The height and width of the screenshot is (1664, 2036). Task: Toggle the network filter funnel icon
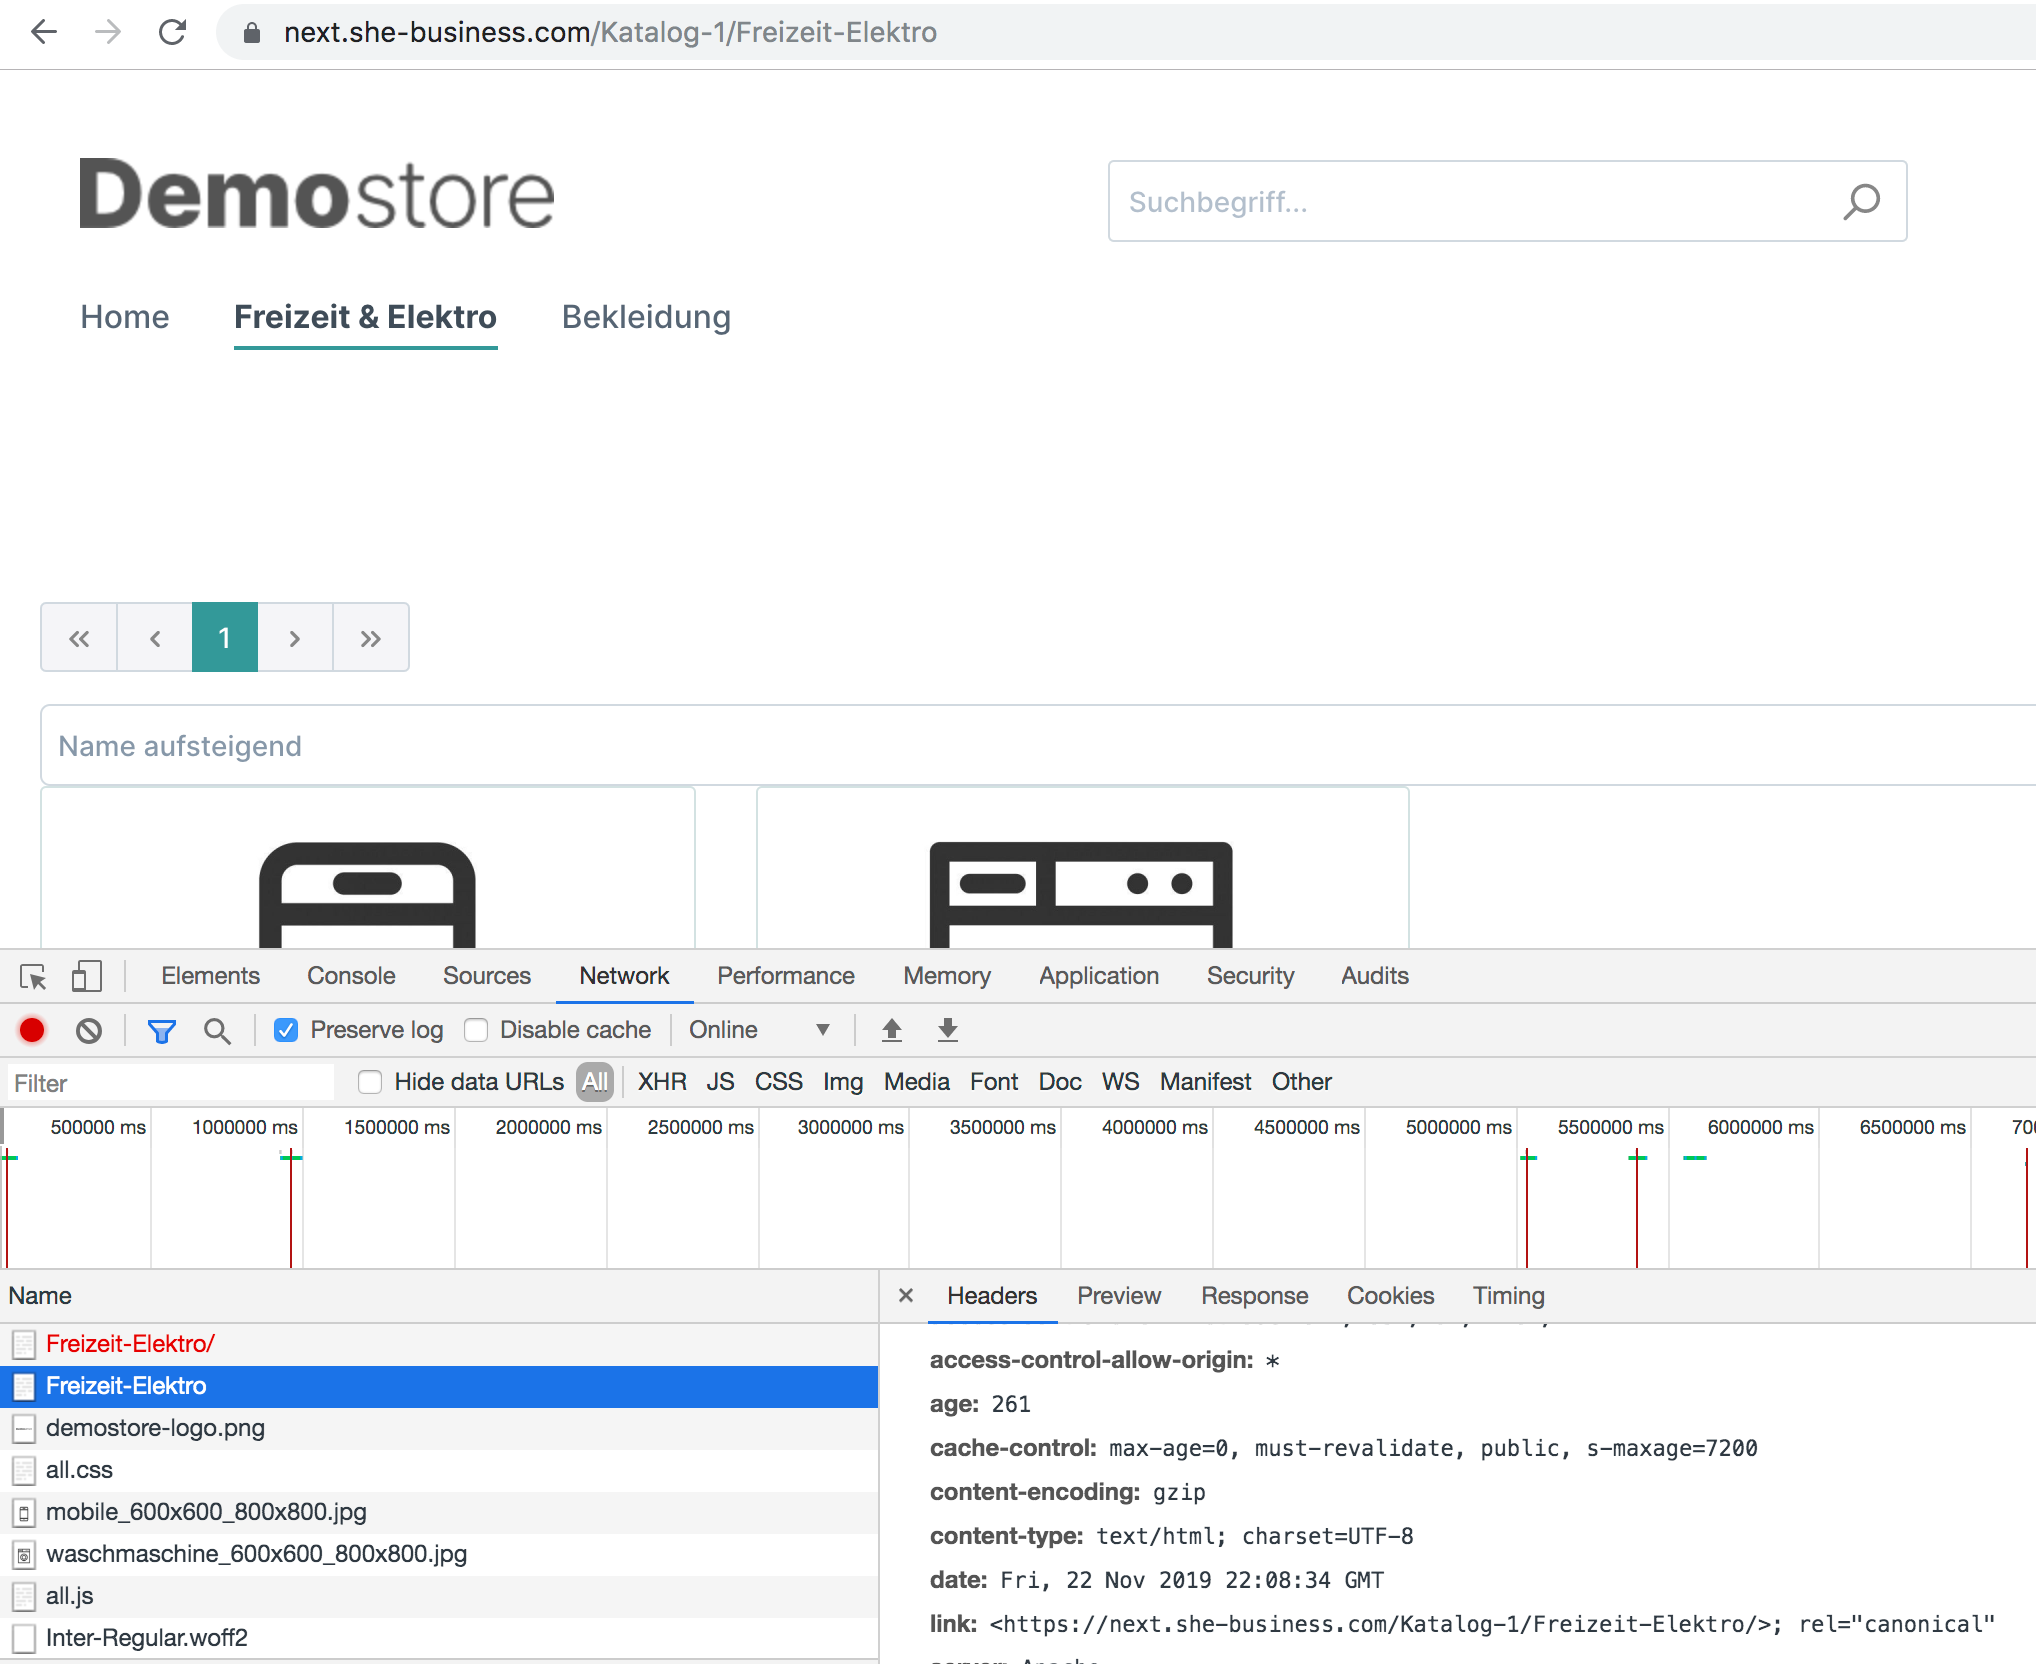point(161,1031)
